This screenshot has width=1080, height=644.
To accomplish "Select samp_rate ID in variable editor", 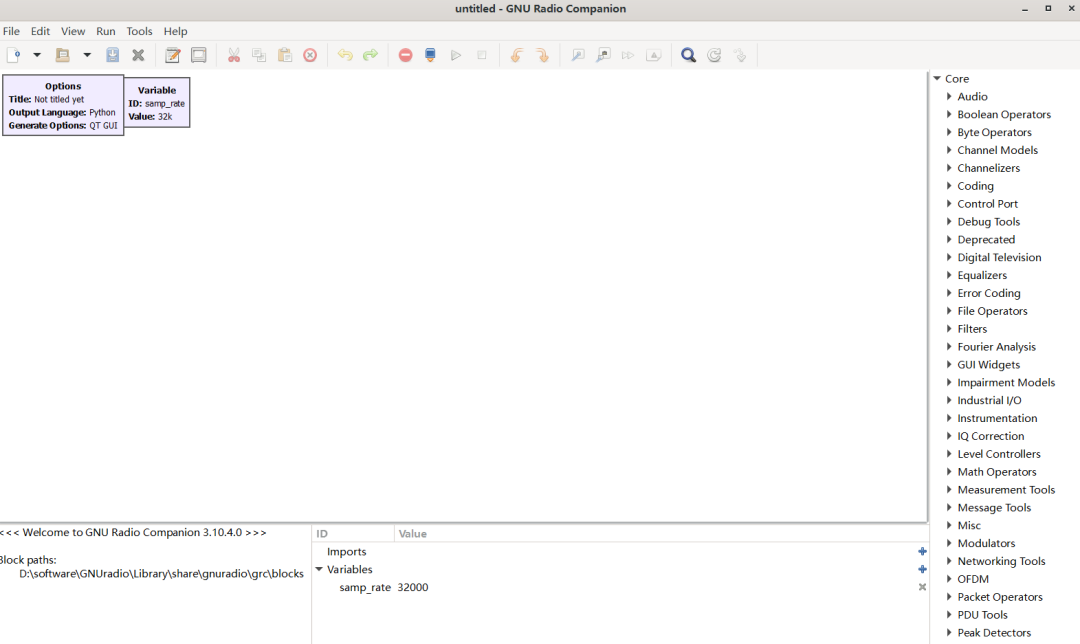I will [365, 588].
